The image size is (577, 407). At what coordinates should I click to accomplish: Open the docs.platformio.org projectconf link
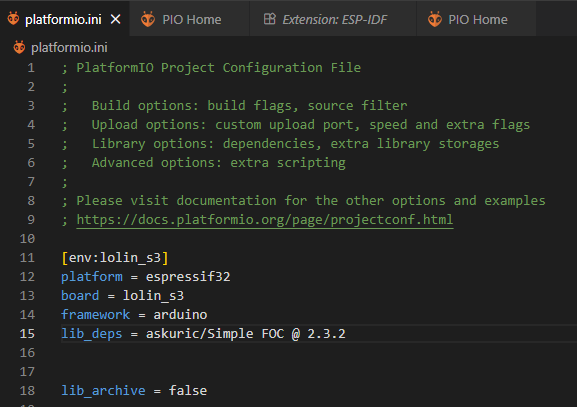coord(265,220)
